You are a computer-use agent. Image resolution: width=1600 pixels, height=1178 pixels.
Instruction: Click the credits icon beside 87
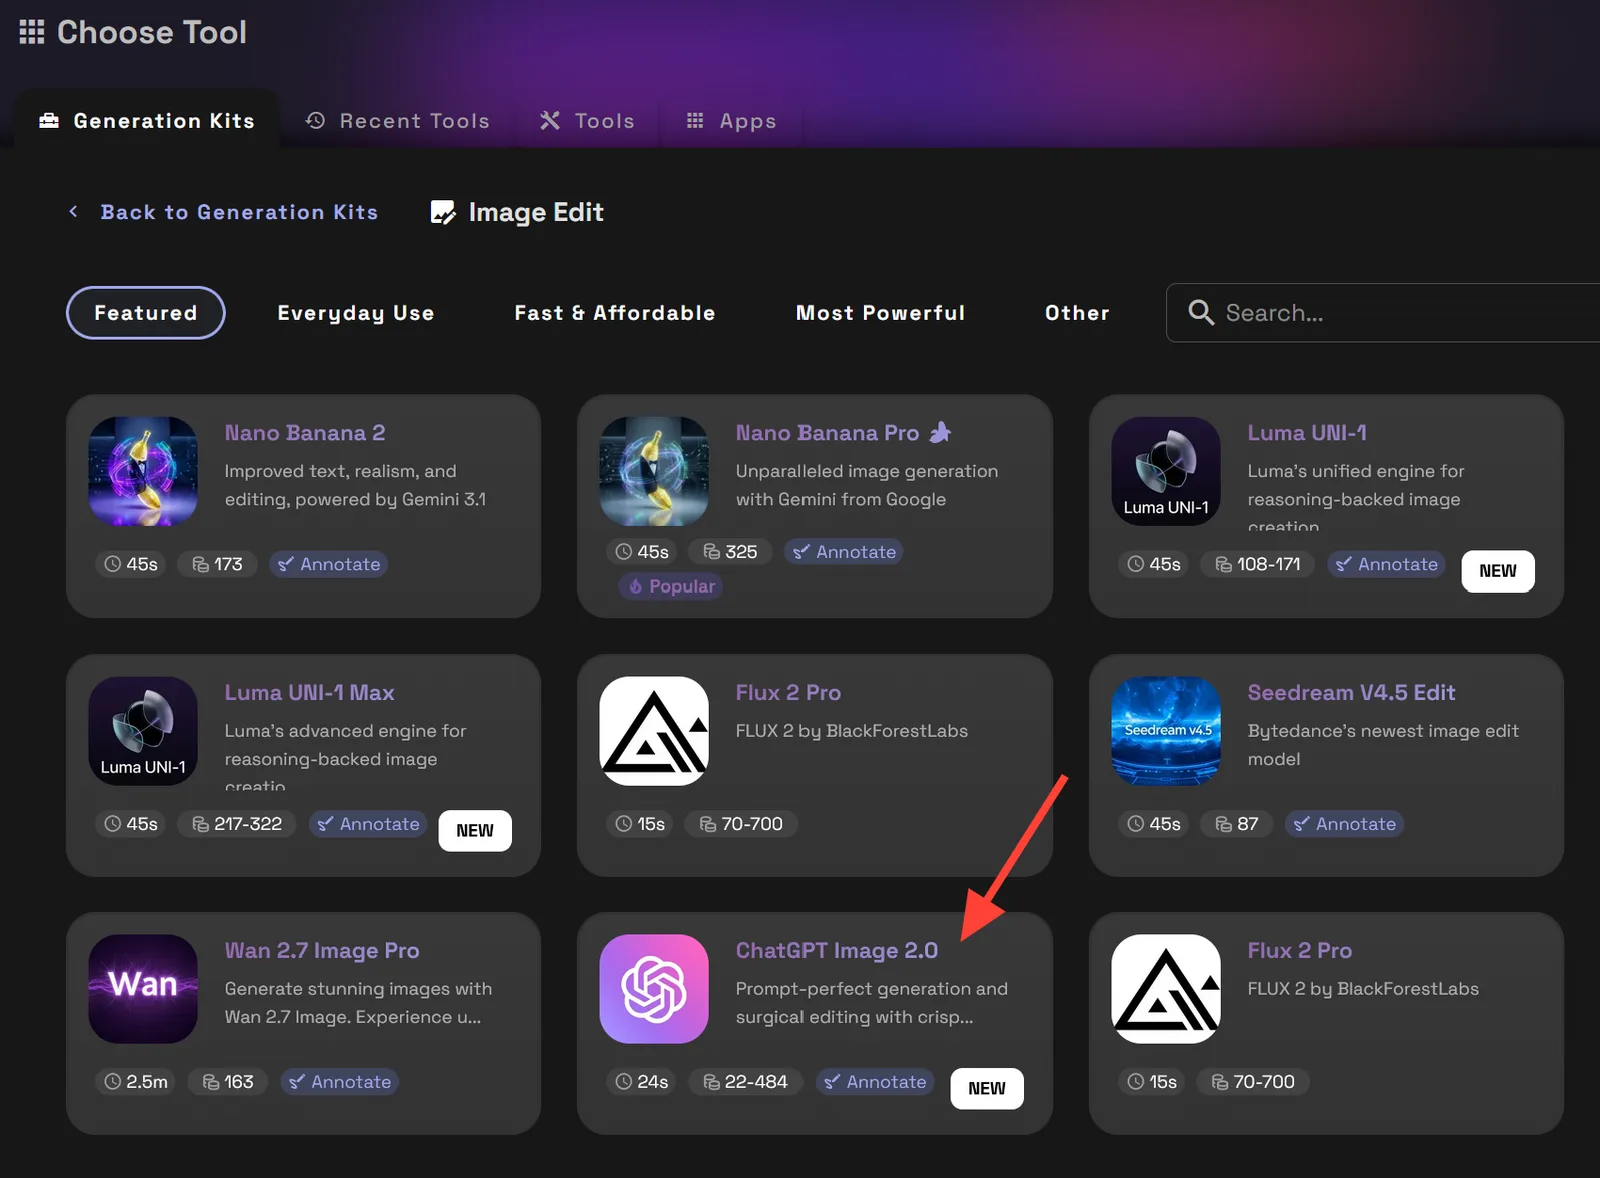(1224, 825)
